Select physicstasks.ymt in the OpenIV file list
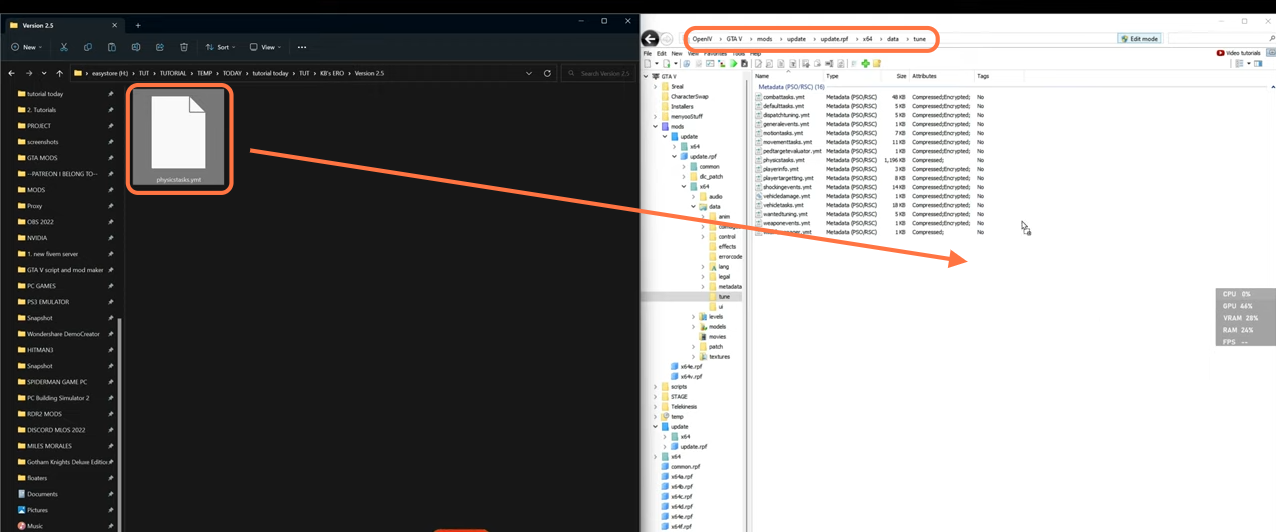 click(784, 160)
